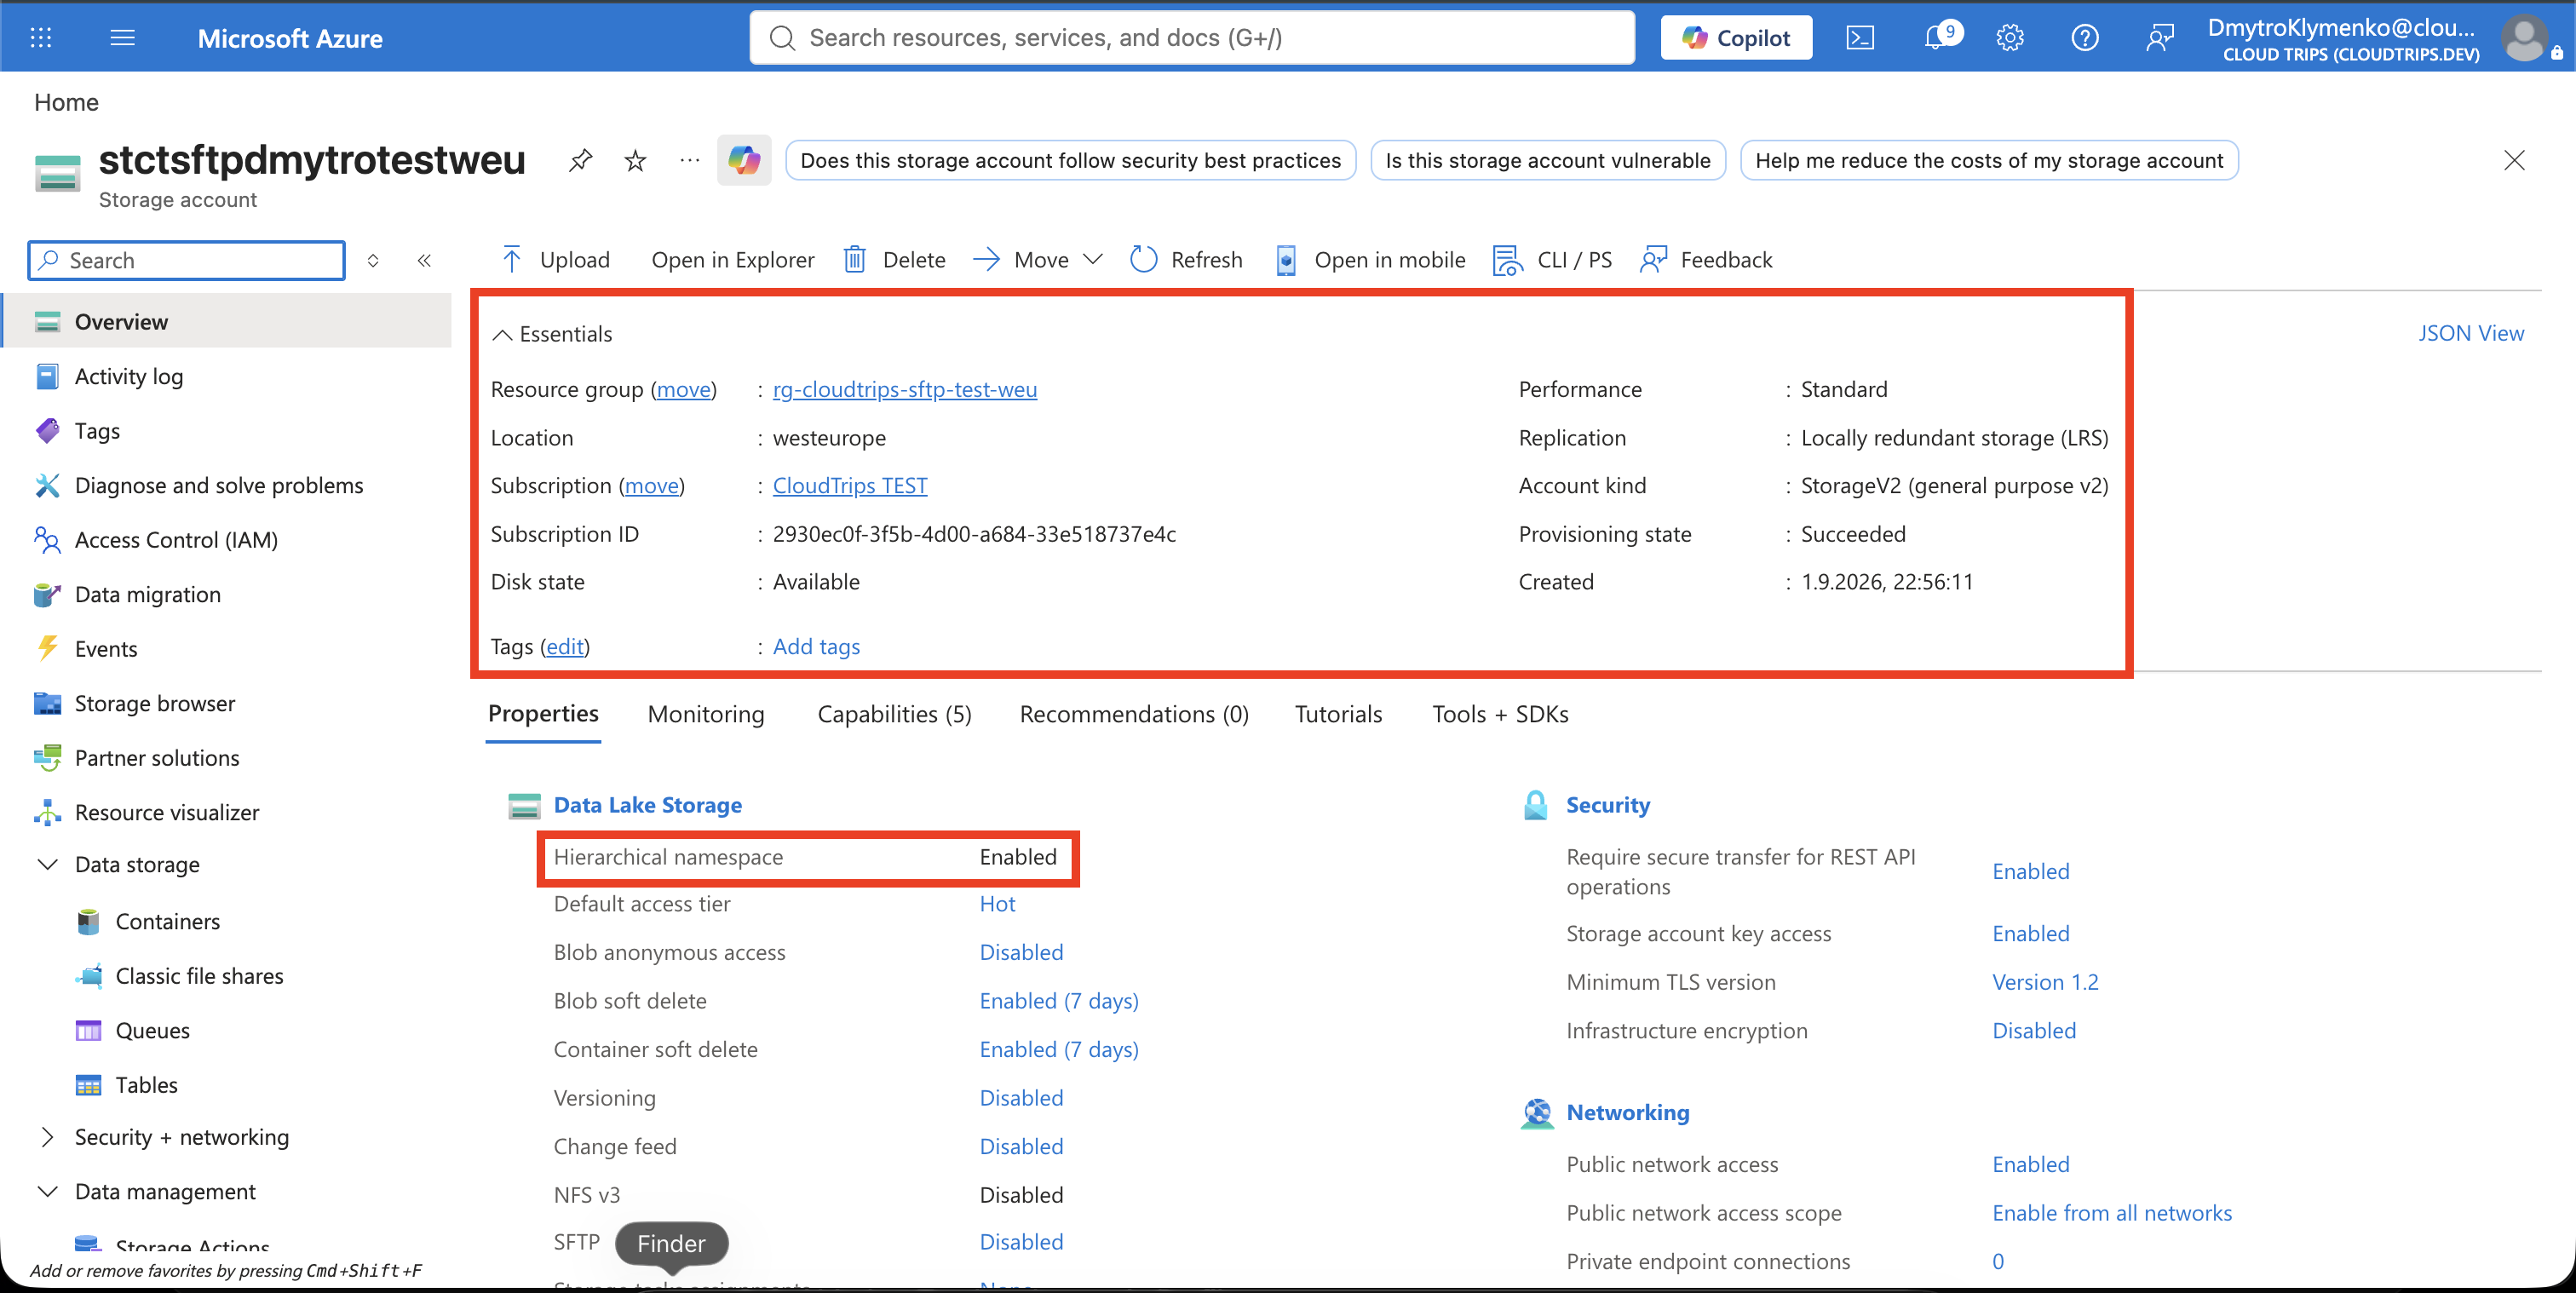Switch to the Tutorials tab
The height and width of the screenshot is (1293, 2576).
1338,714
